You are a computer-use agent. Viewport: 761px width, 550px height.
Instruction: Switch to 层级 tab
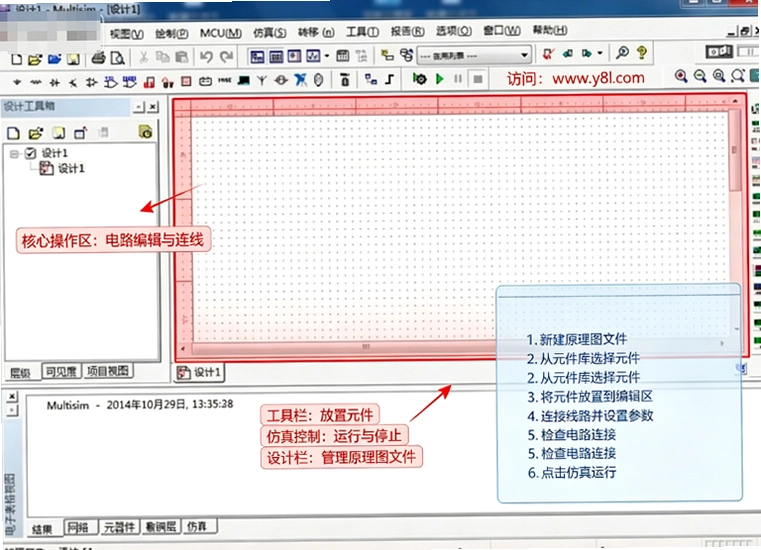pos(20,373)
